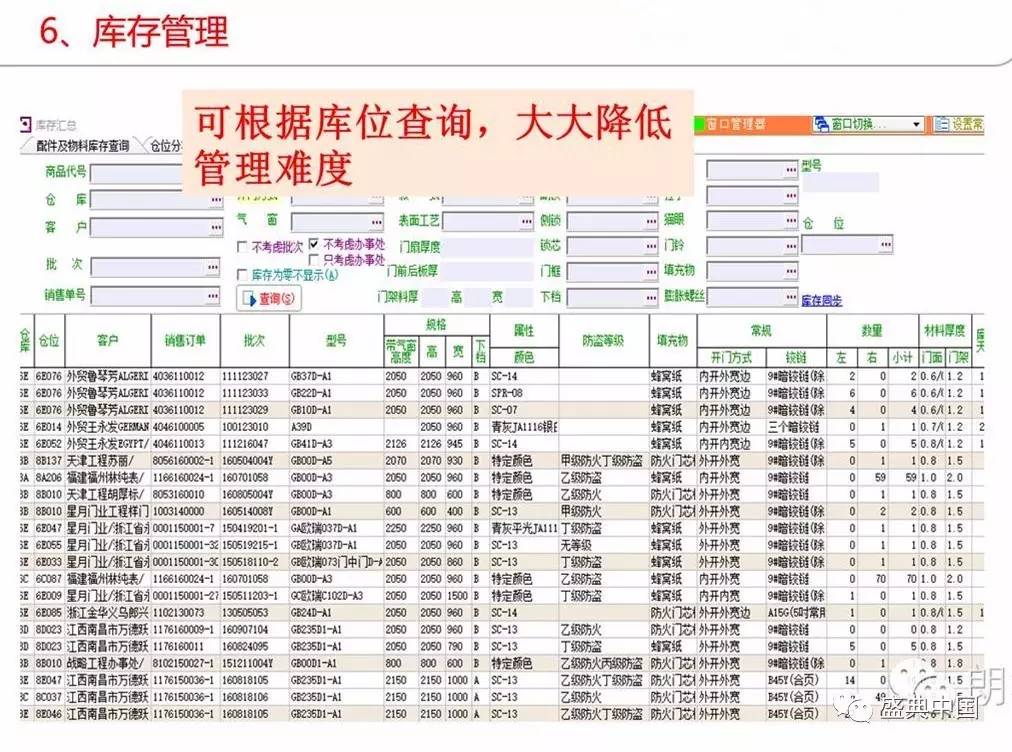Click ellipsis lookup icon for 仓位 field
This screenshot has width=1012, height=752.
[885, 244]
